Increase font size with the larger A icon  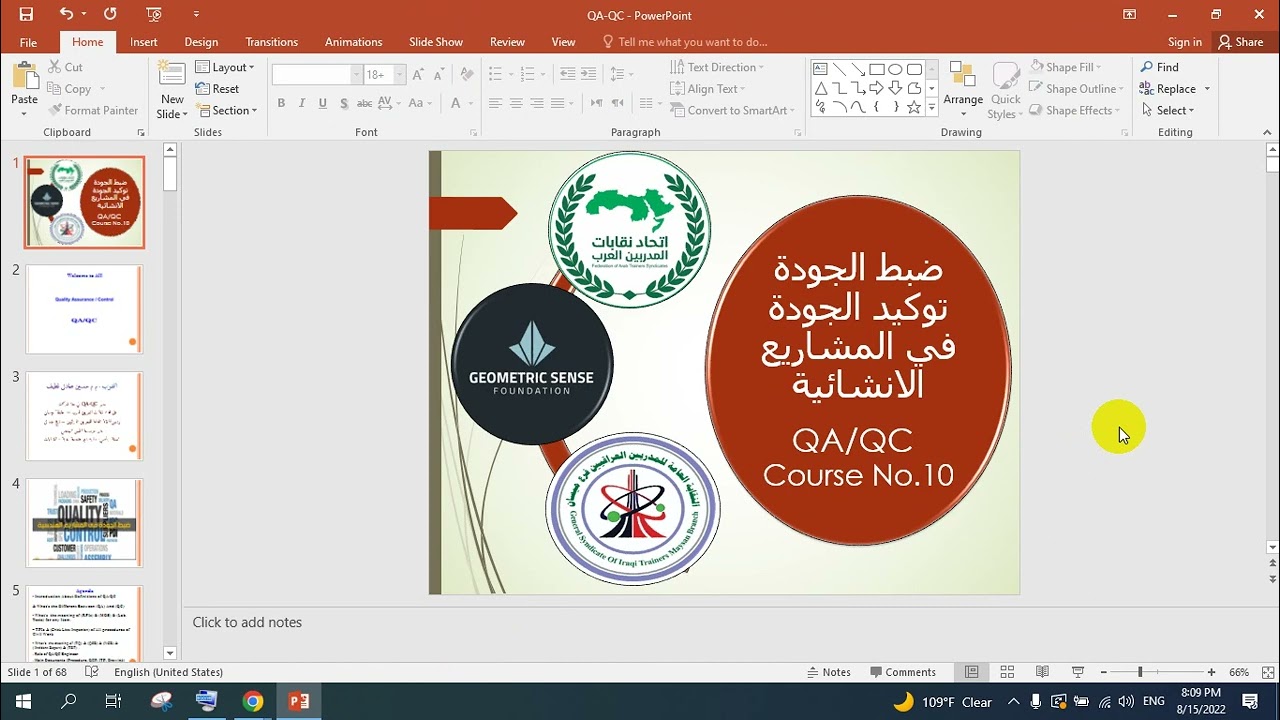(418, 75)
